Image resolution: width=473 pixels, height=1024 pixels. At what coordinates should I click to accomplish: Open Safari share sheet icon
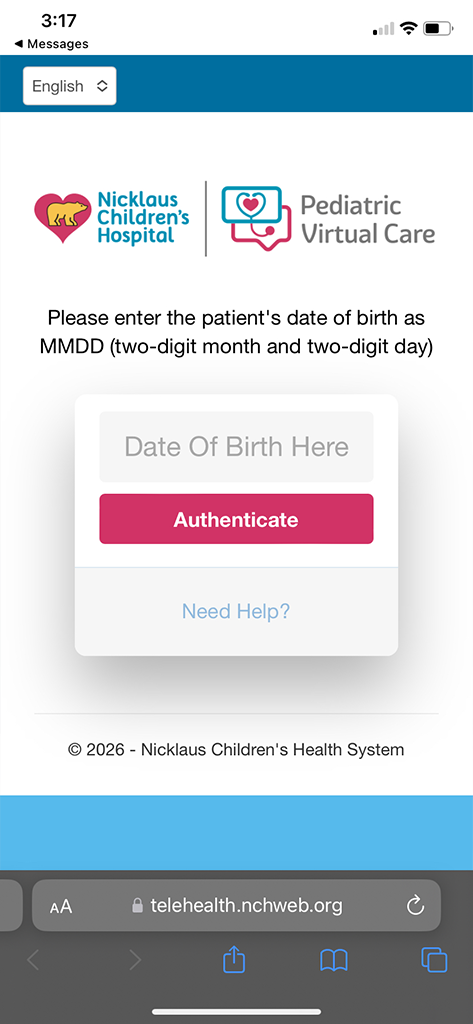tap(233, 960)
